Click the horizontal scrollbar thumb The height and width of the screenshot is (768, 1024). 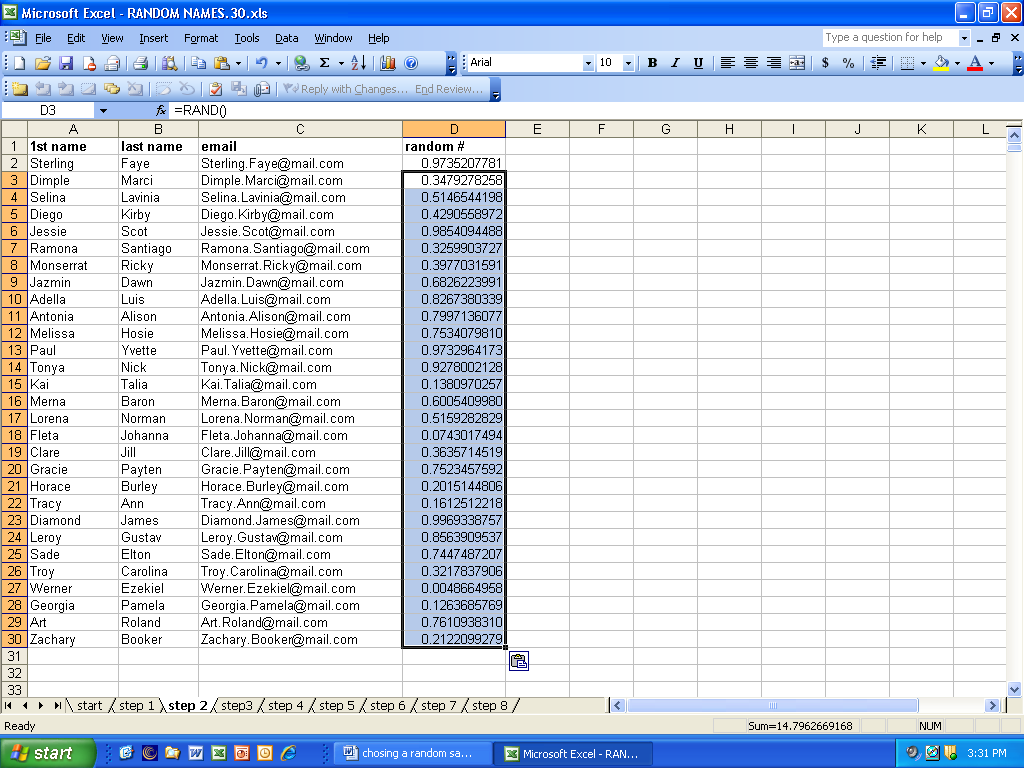[773, 705]
